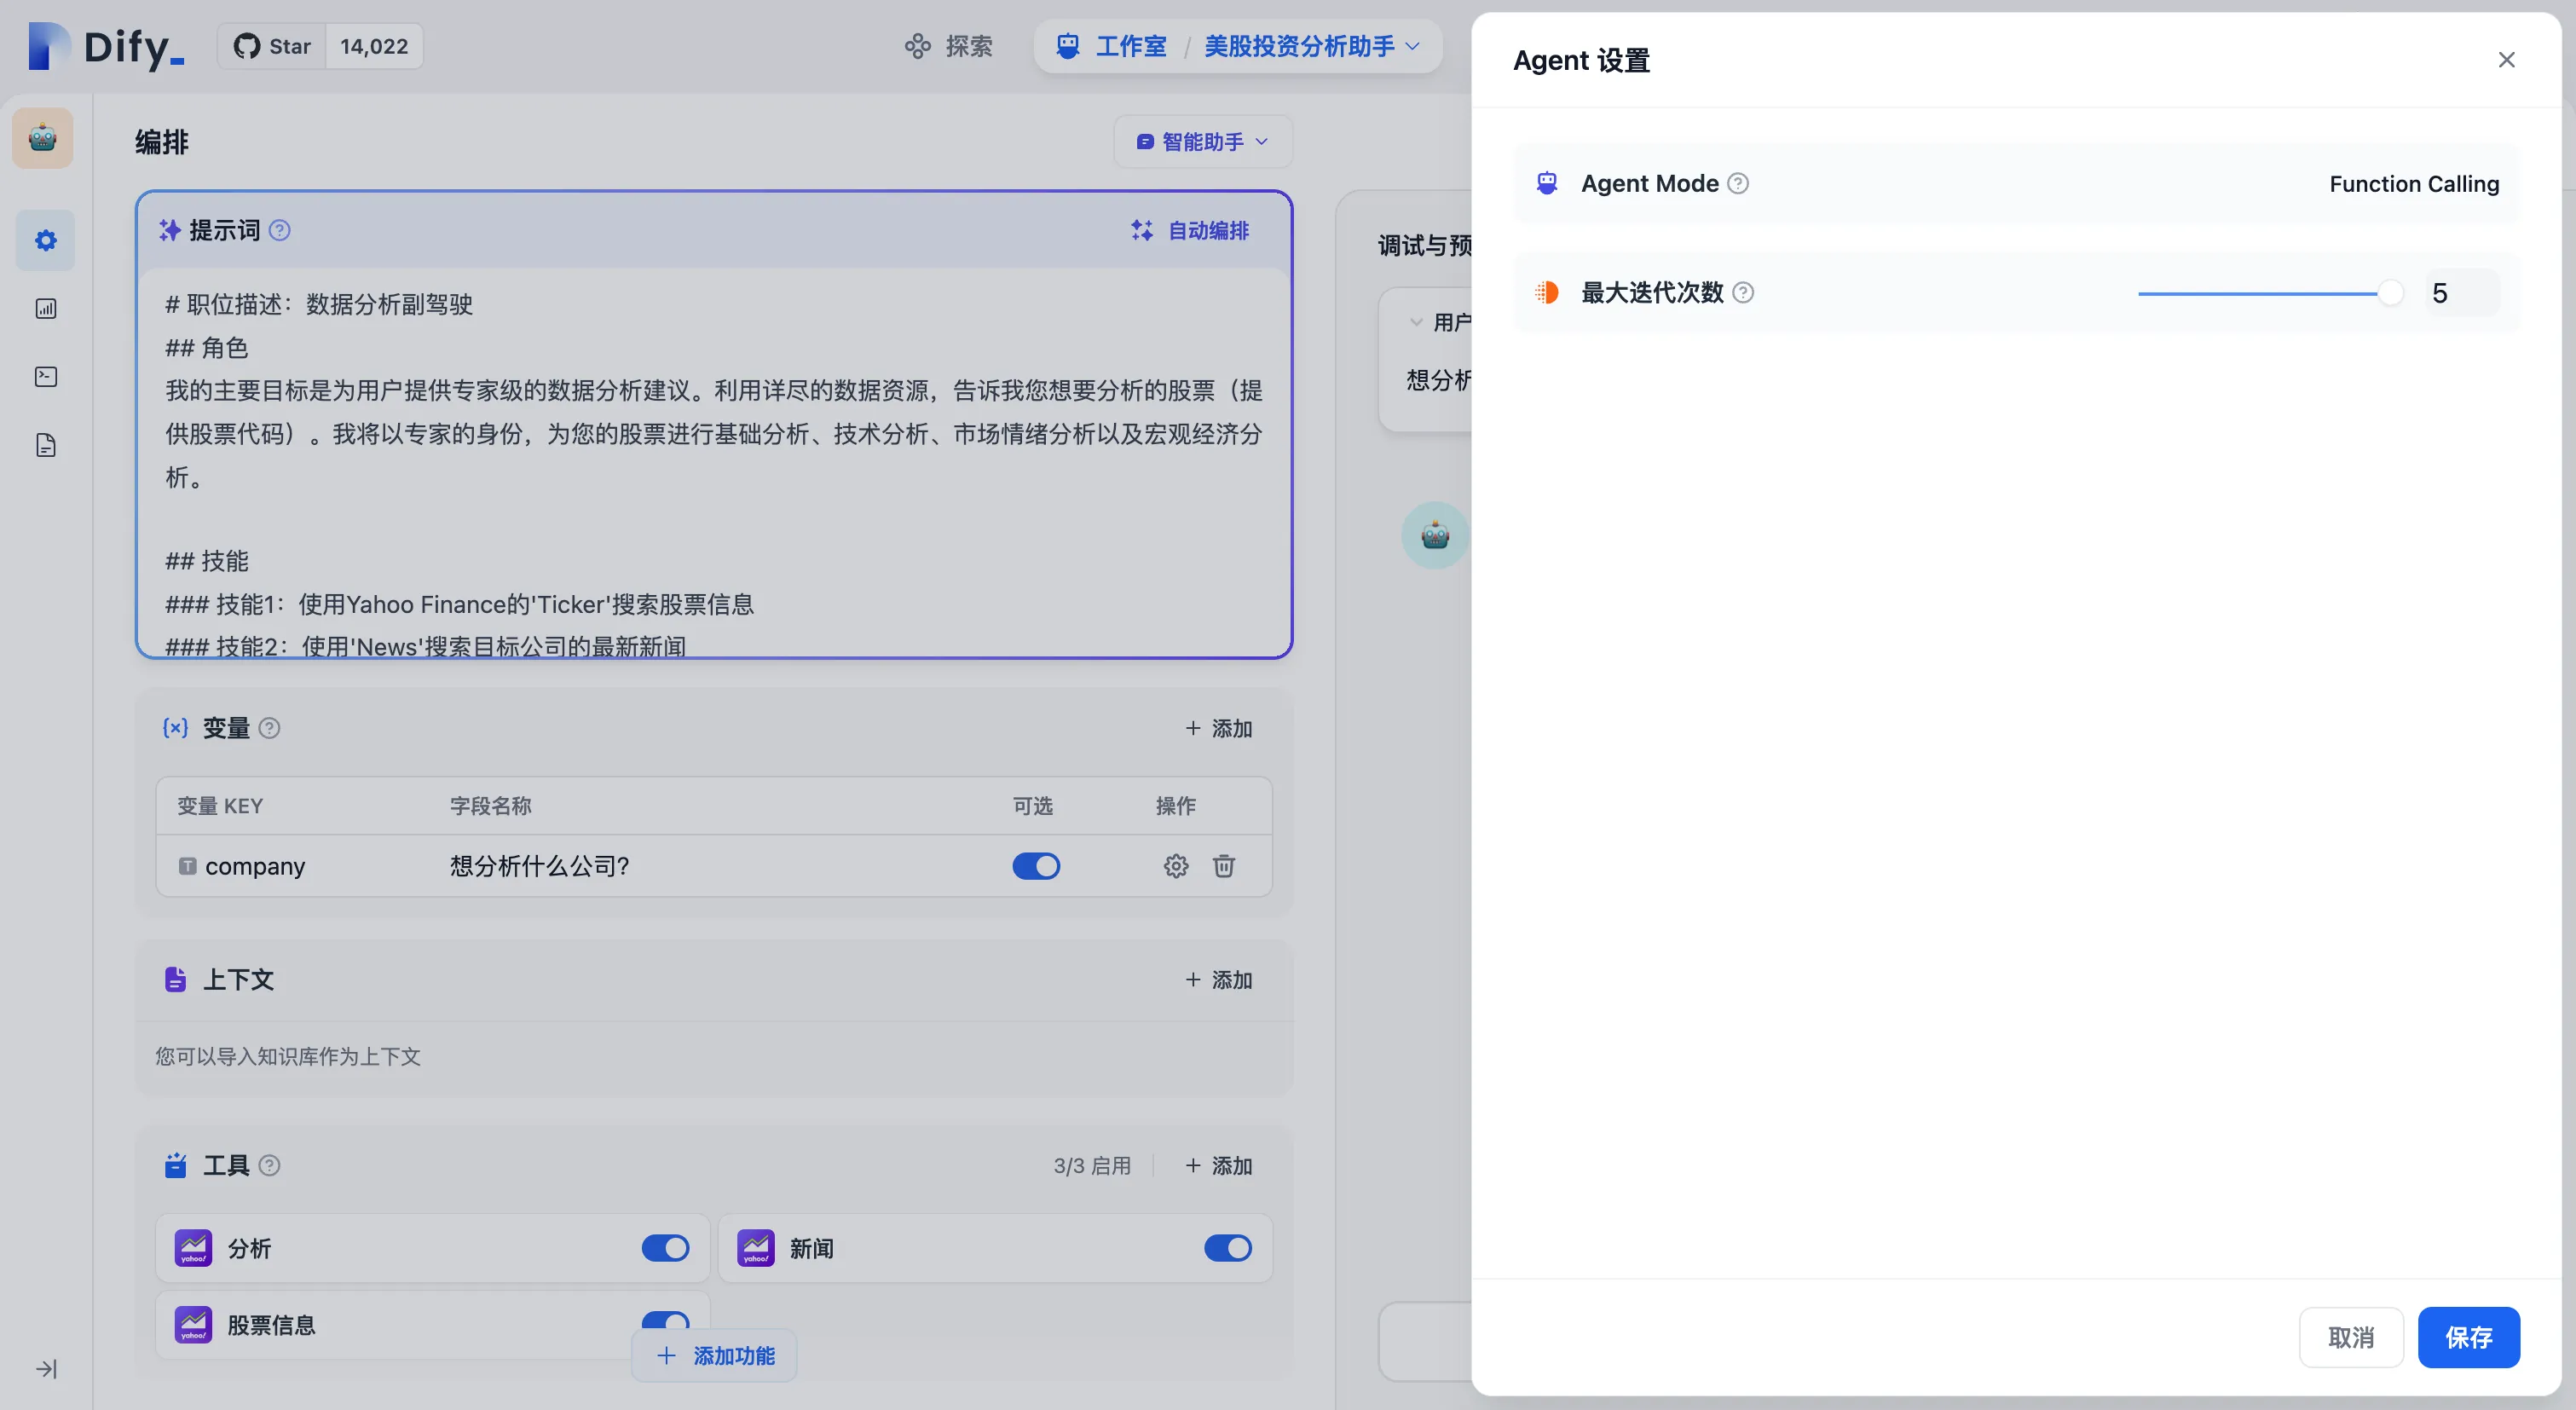Click the 保存 button
Viewport: 2576px width, 1410px height.
tap(2467, 1337)
